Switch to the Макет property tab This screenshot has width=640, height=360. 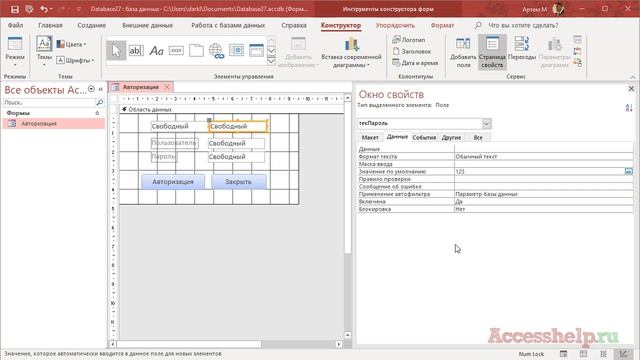[370, 138]
